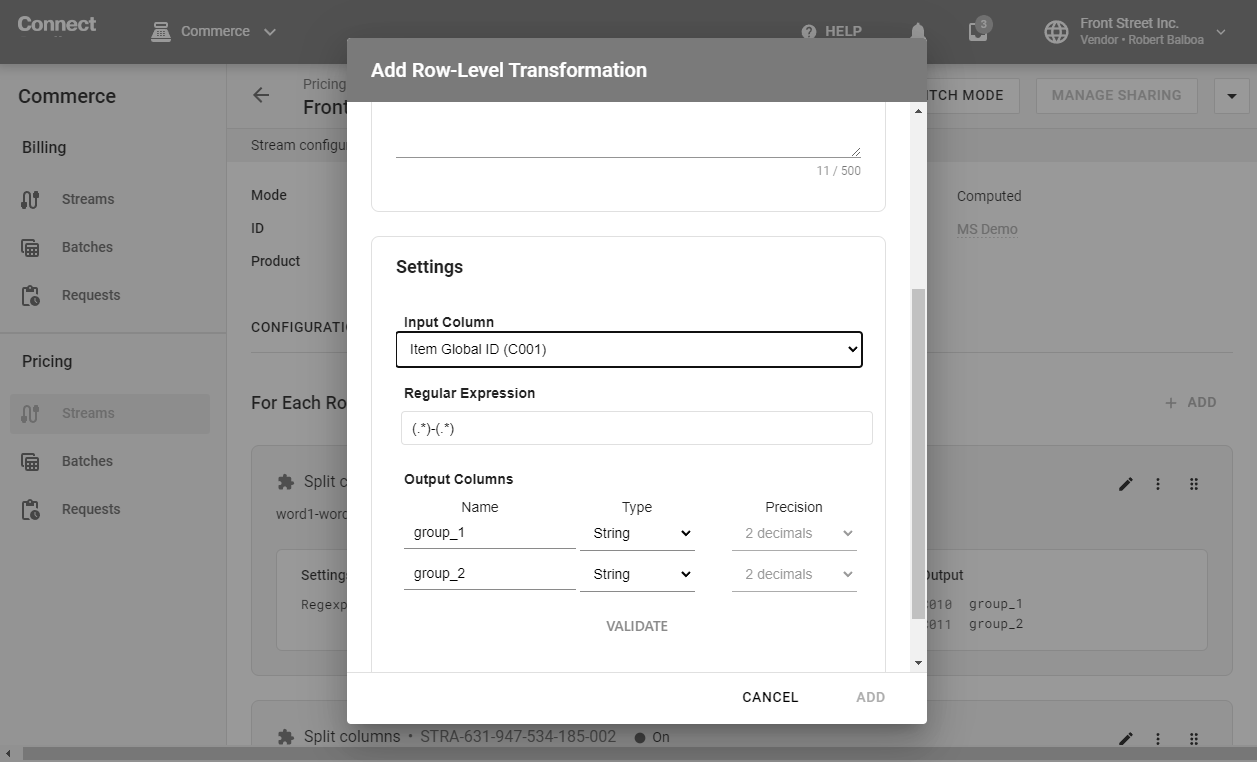
Task: Click the drag handle on first transformation card
Action: (x=1194, y=484)
